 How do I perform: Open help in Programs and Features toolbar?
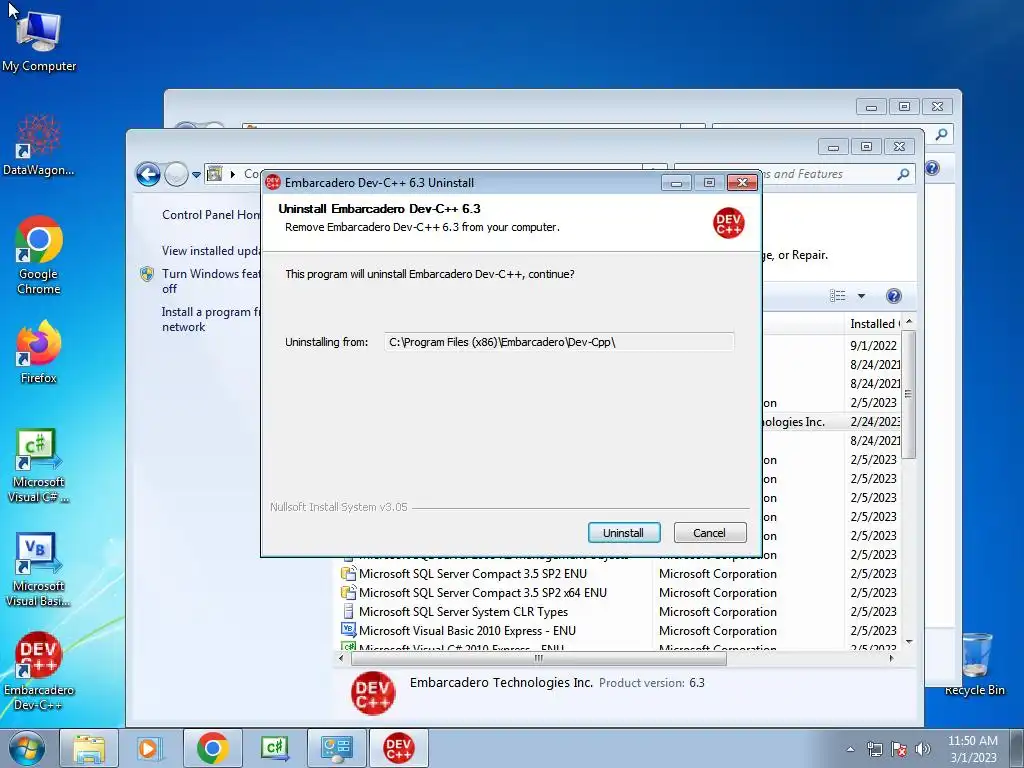[x=893, y=296]
